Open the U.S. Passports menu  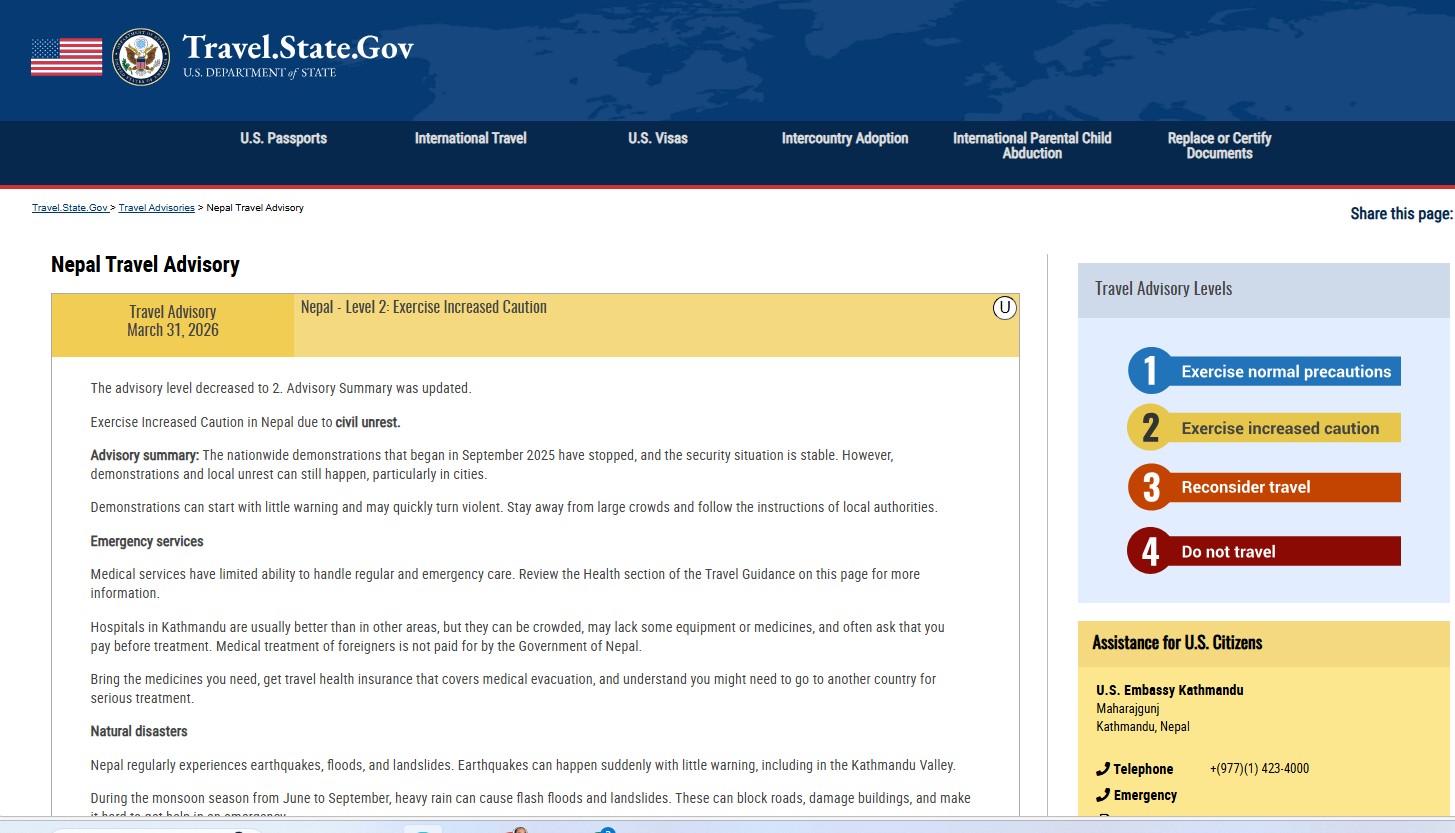coord(283,139)
